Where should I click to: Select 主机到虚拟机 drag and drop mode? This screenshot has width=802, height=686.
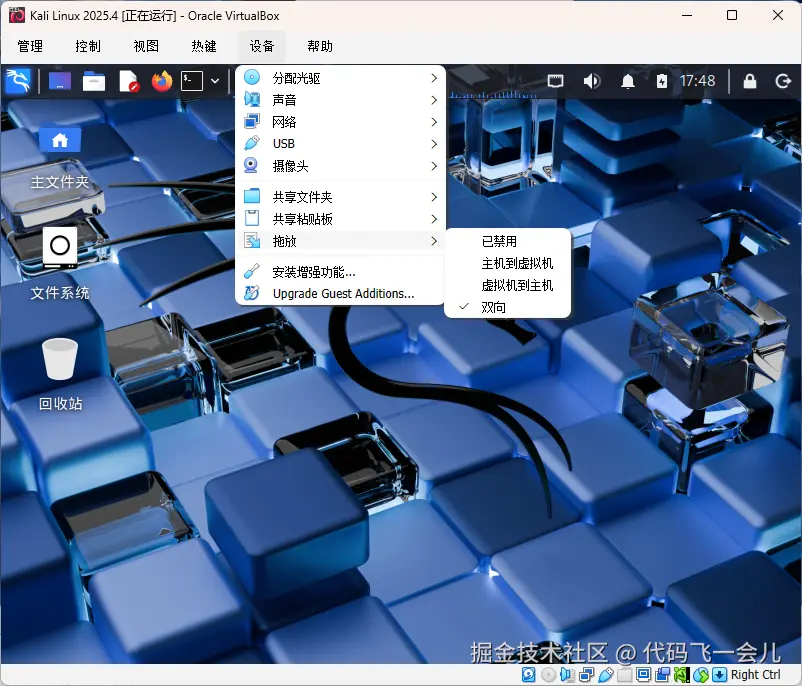pyautogui.click(x=507, y=263)
